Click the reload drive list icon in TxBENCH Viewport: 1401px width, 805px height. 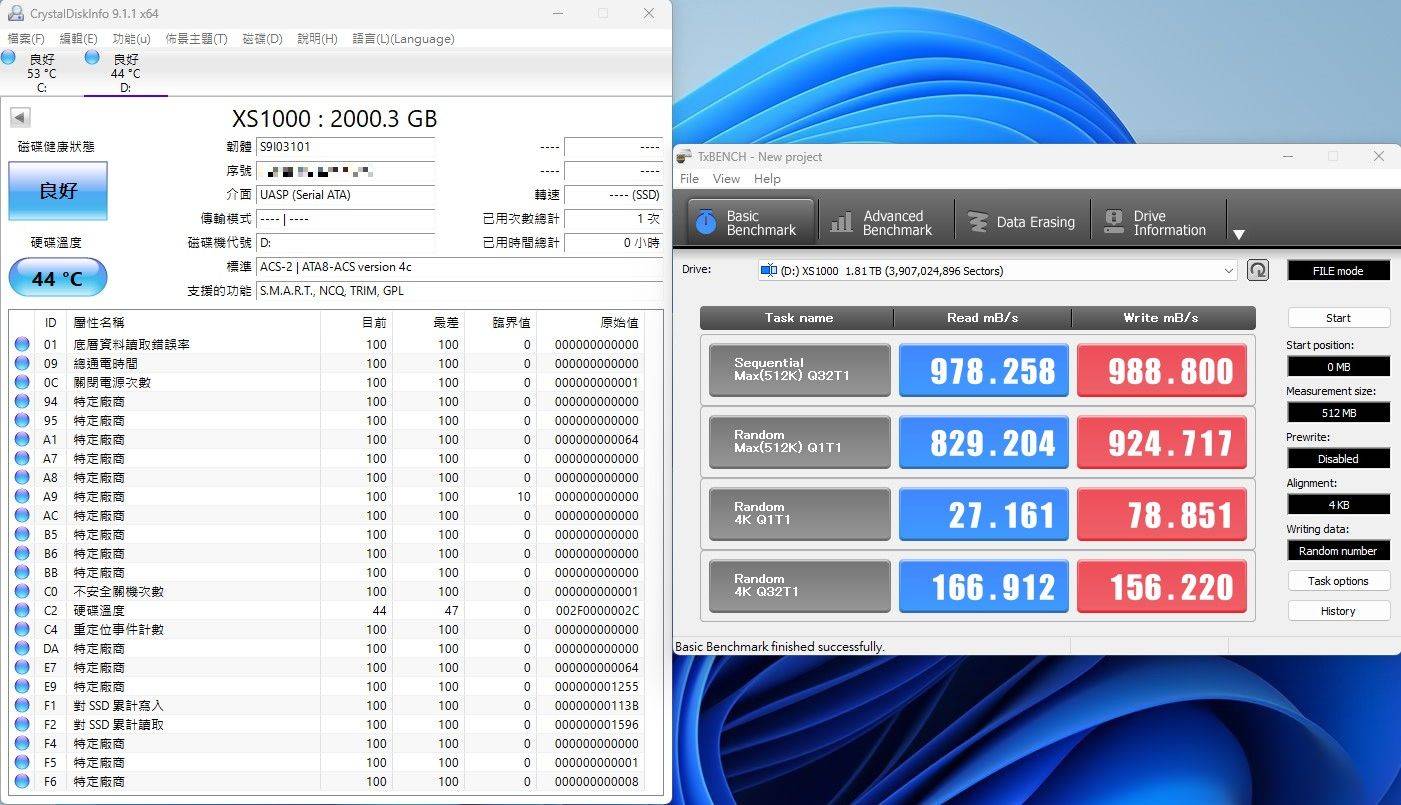[x=1258, y=270]
